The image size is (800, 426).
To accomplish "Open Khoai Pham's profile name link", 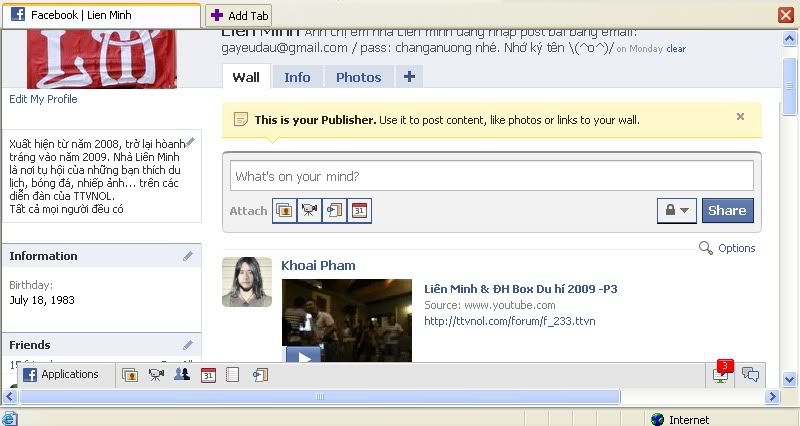I will 318,265.
